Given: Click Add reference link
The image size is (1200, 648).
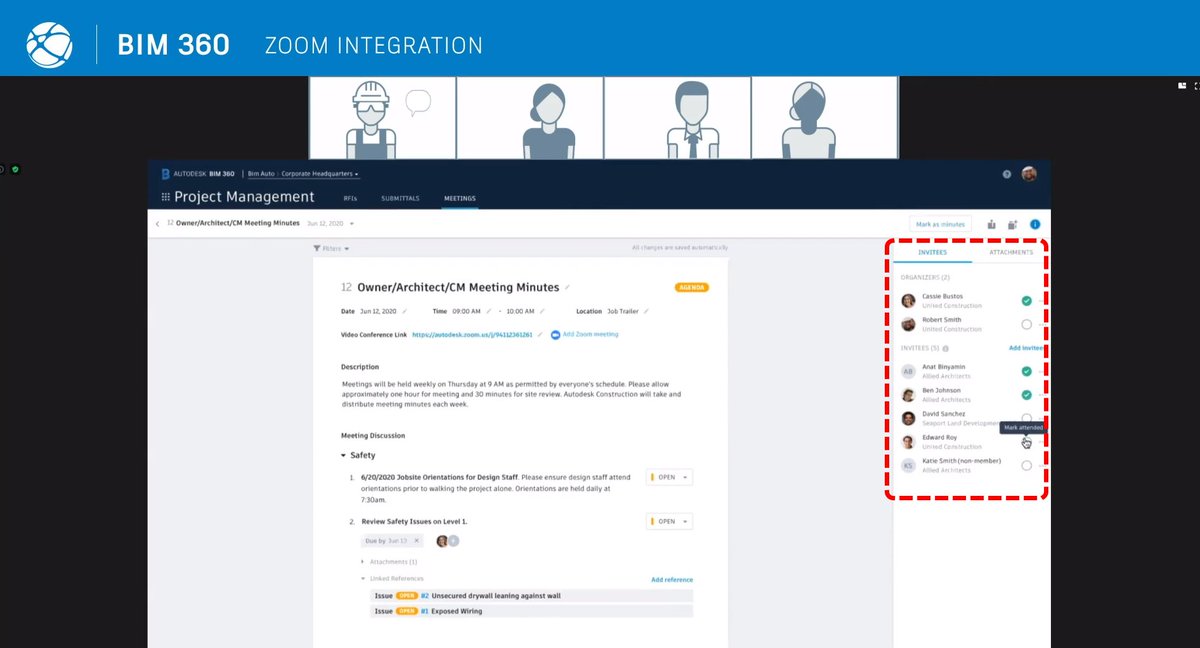Looking at the screenshot, I should coord(672,580).
